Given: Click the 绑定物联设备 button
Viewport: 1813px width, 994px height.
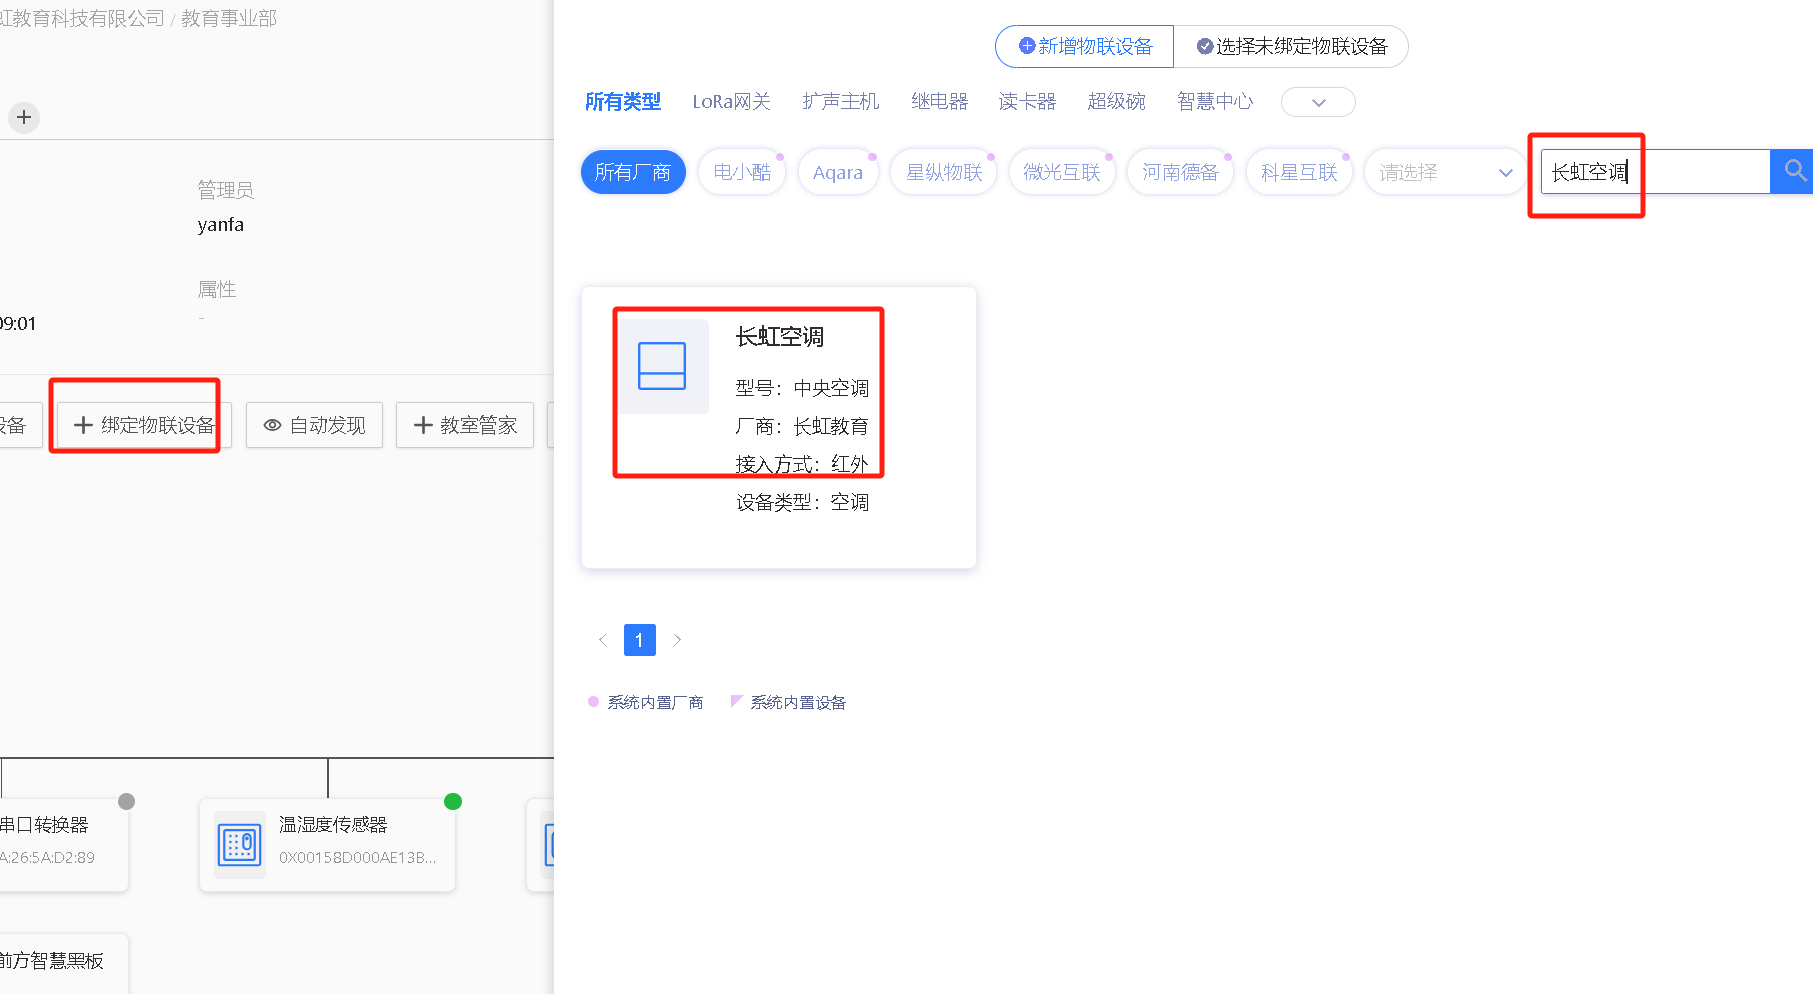Looking at the screenshot, I should click(x=144, y=425).
